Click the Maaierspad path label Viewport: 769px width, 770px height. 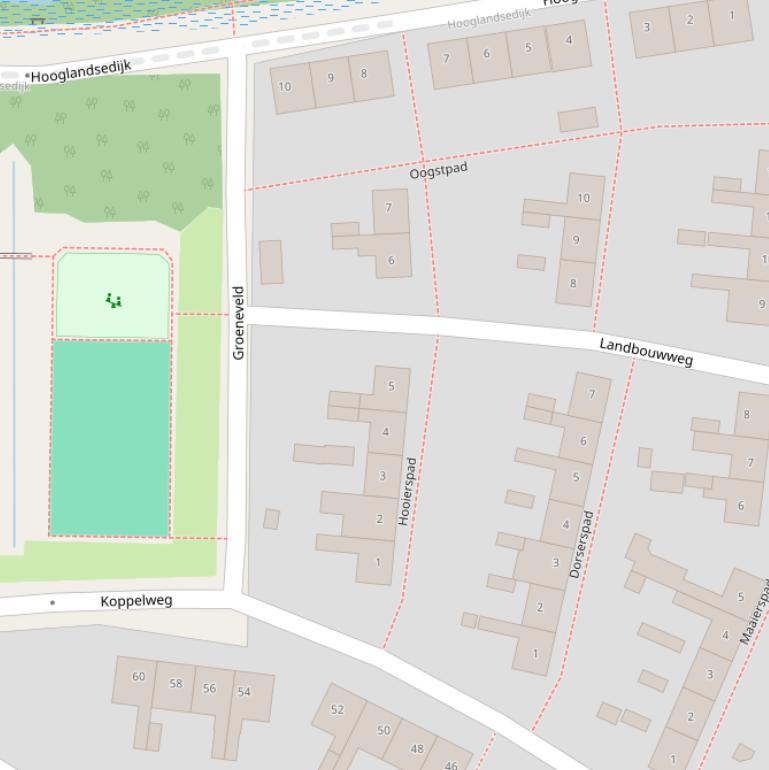point(756,612)
